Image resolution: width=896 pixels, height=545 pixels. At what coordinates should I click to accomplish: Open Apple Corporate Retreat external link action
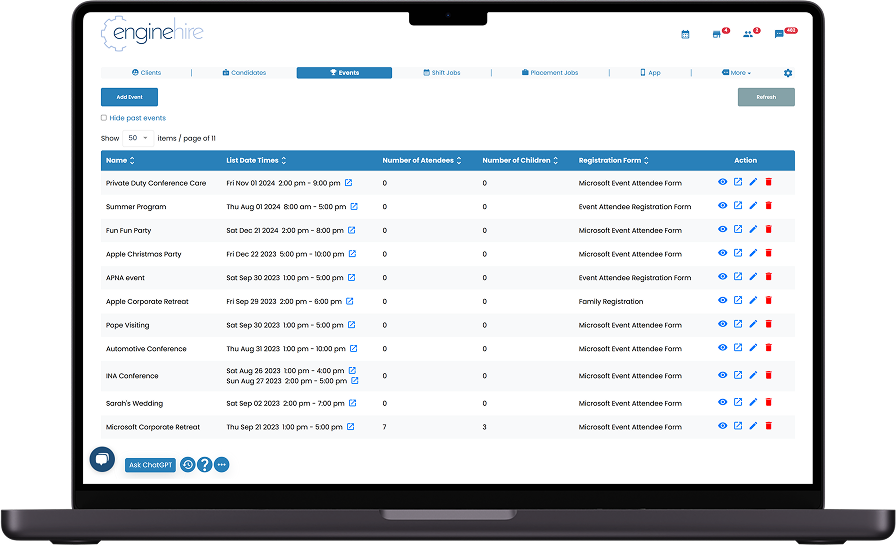pos(738,300)
